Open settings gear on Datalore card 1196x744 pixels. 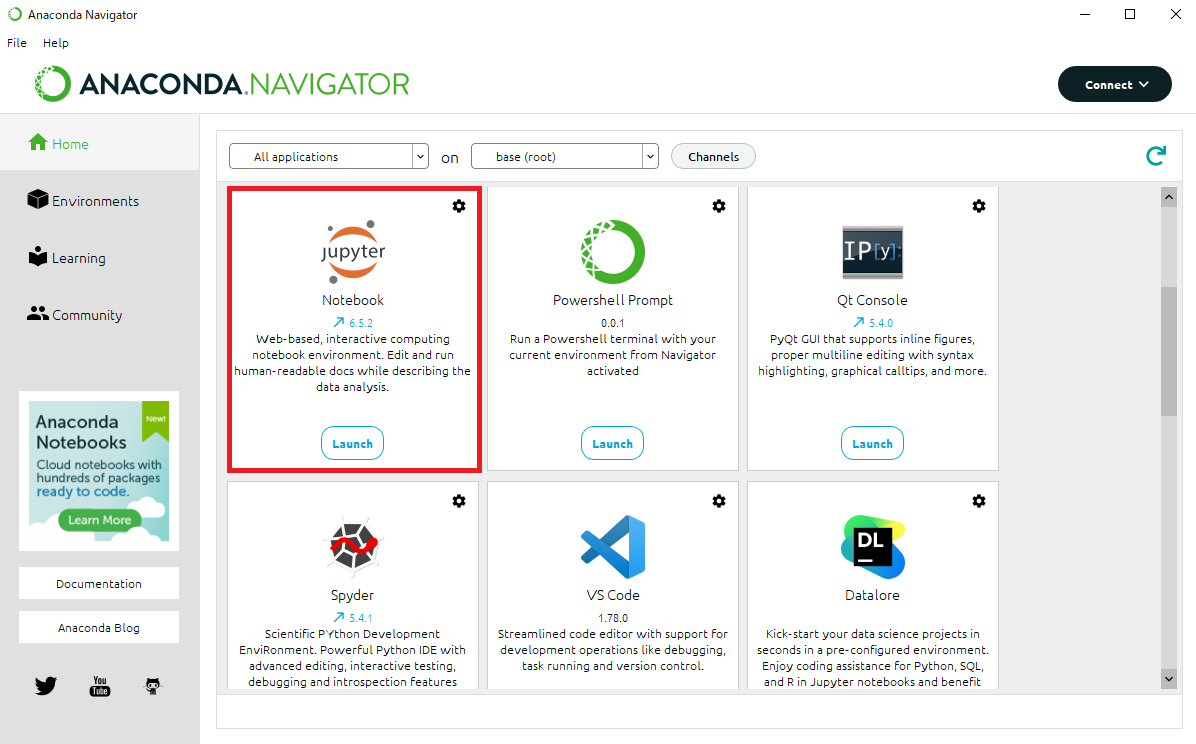[979, 501]
